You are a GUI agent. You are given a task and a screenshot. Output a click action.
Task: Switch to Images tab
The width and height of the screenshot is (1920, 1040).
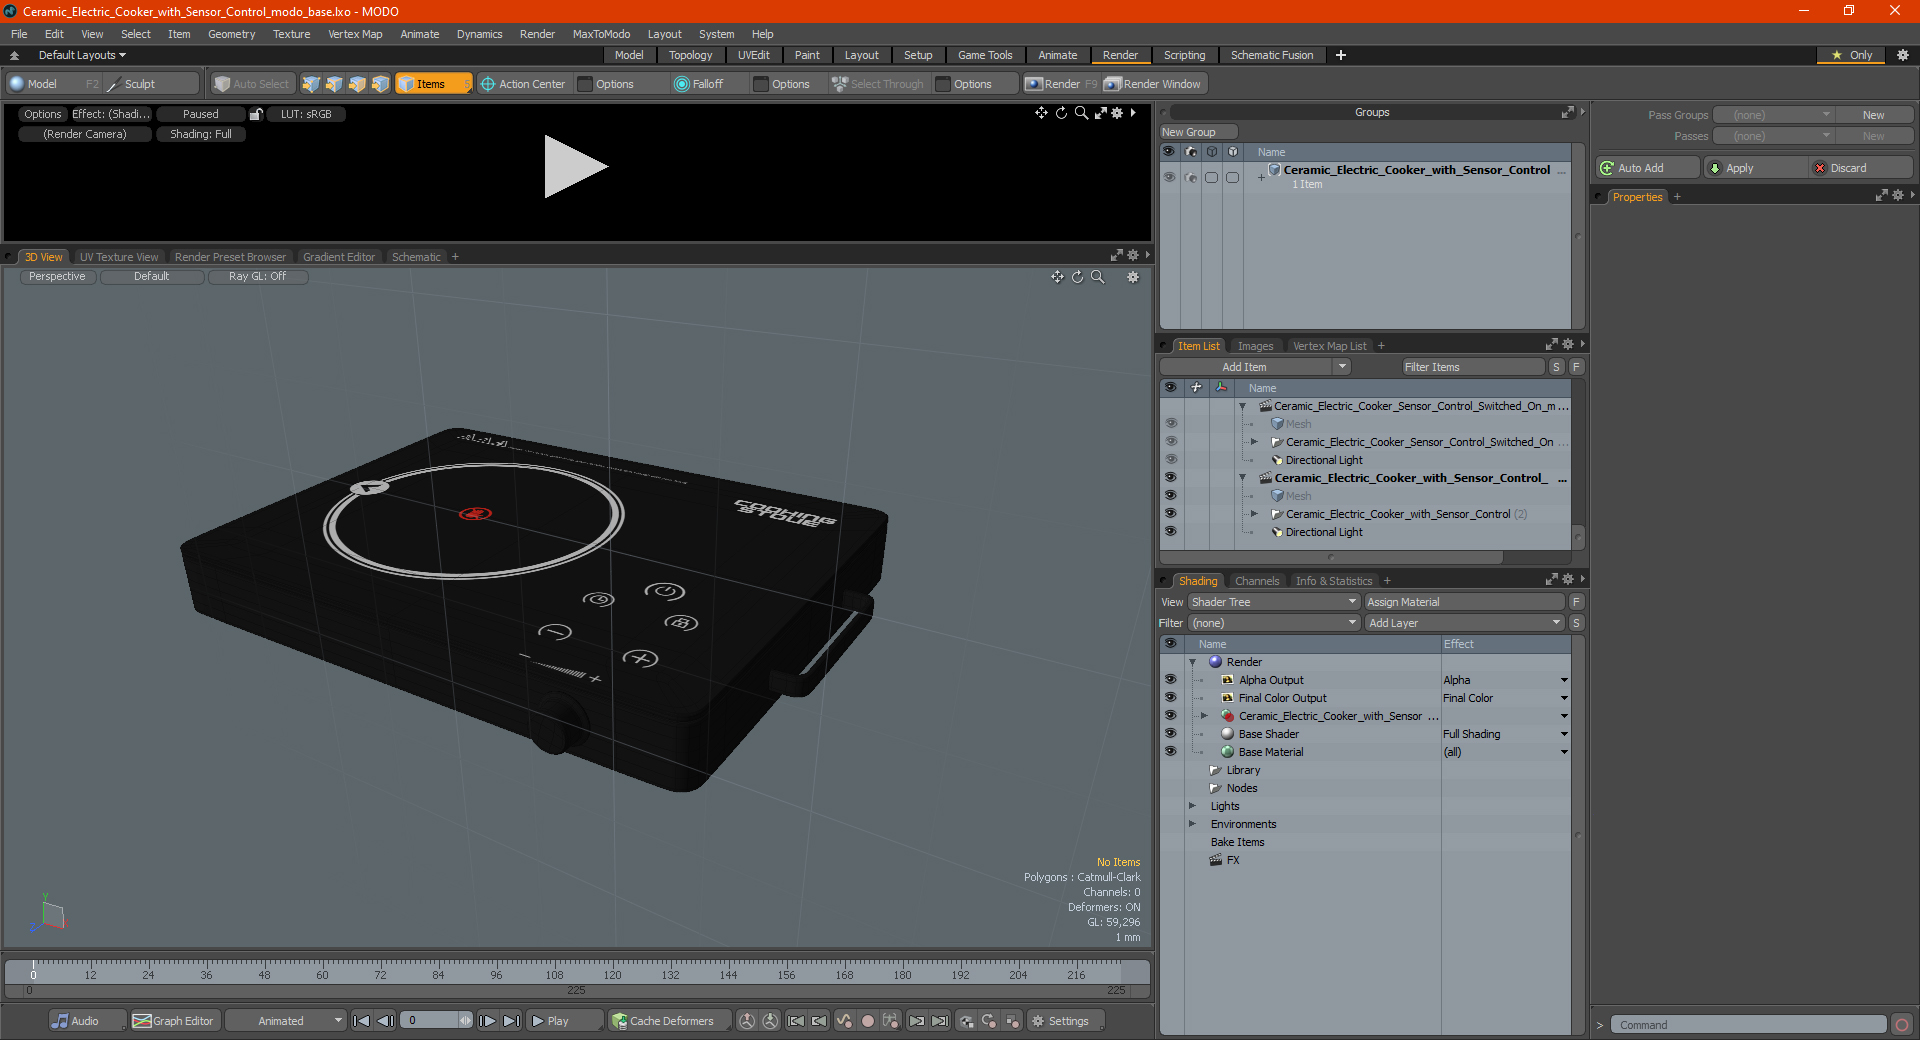[1255, 346]
